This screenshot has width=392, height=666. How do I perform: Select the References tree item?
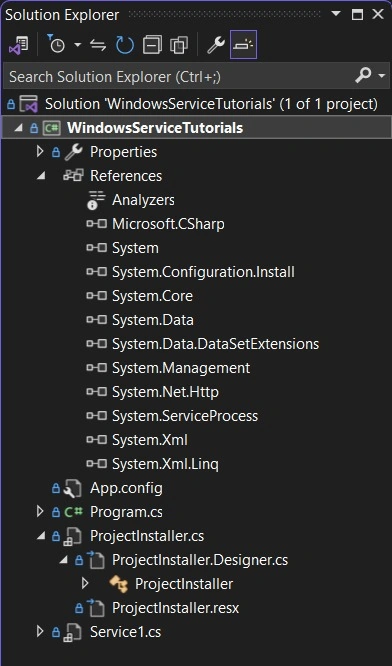pos(126,176)
